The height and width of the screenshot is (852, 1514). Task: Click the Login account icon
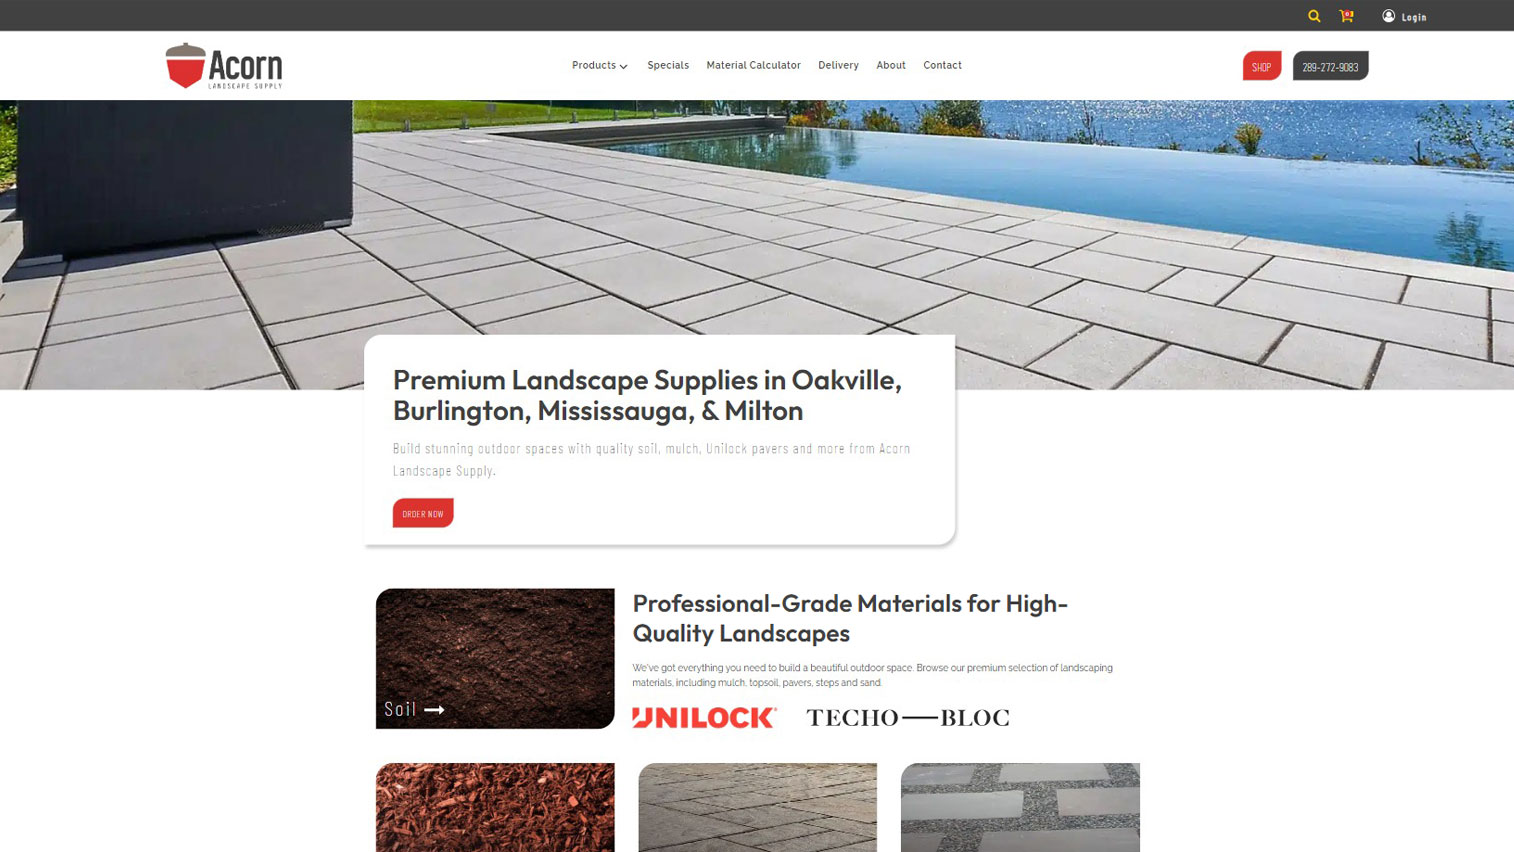tap(1388, 15)
